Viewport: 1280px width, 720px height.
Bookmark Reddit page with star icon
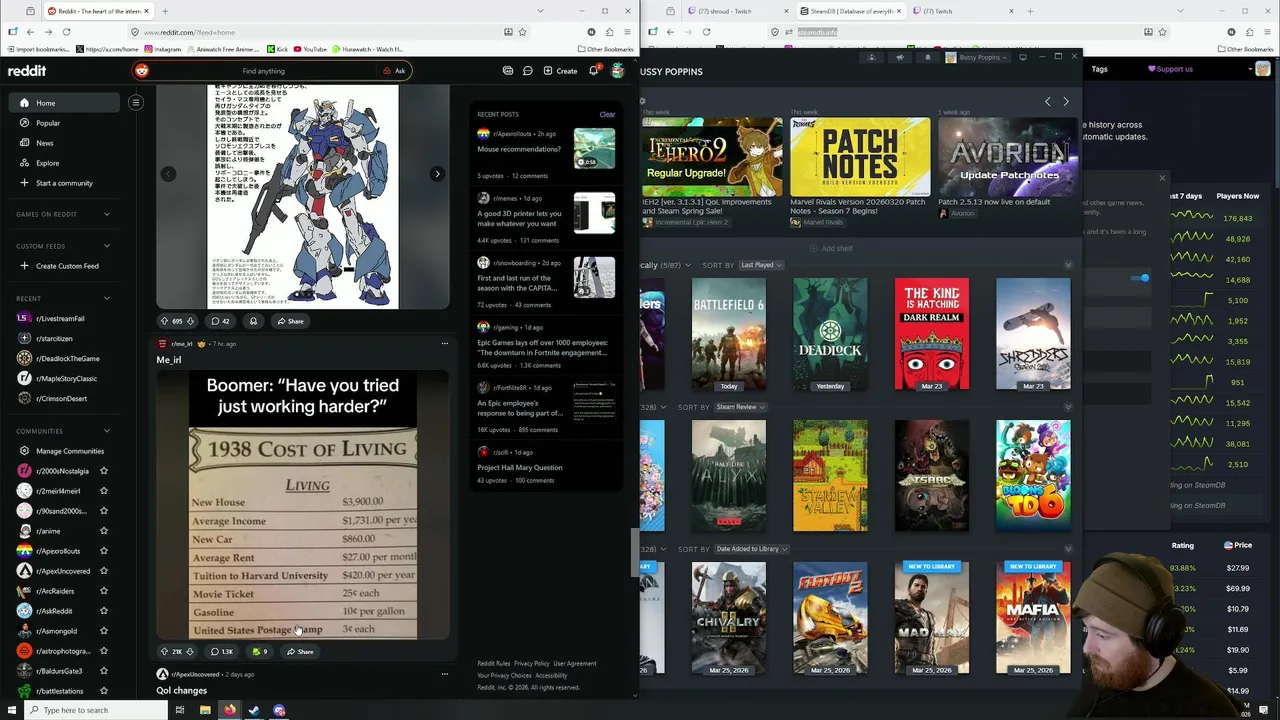point(522,32)
